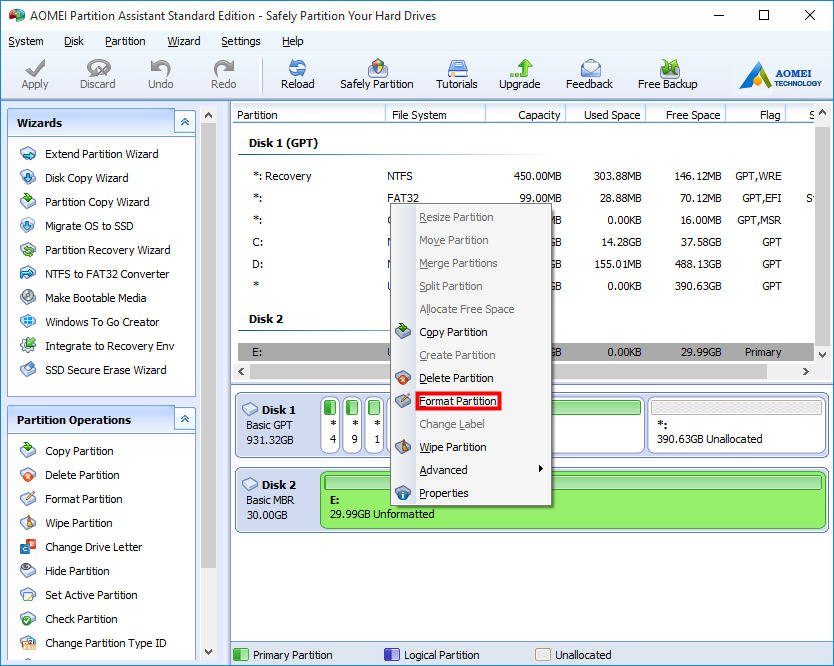This screenshot has width=834, height=666.
Task: Click the Apply checkmark icon in toolbar
Action: coord(35,68)
